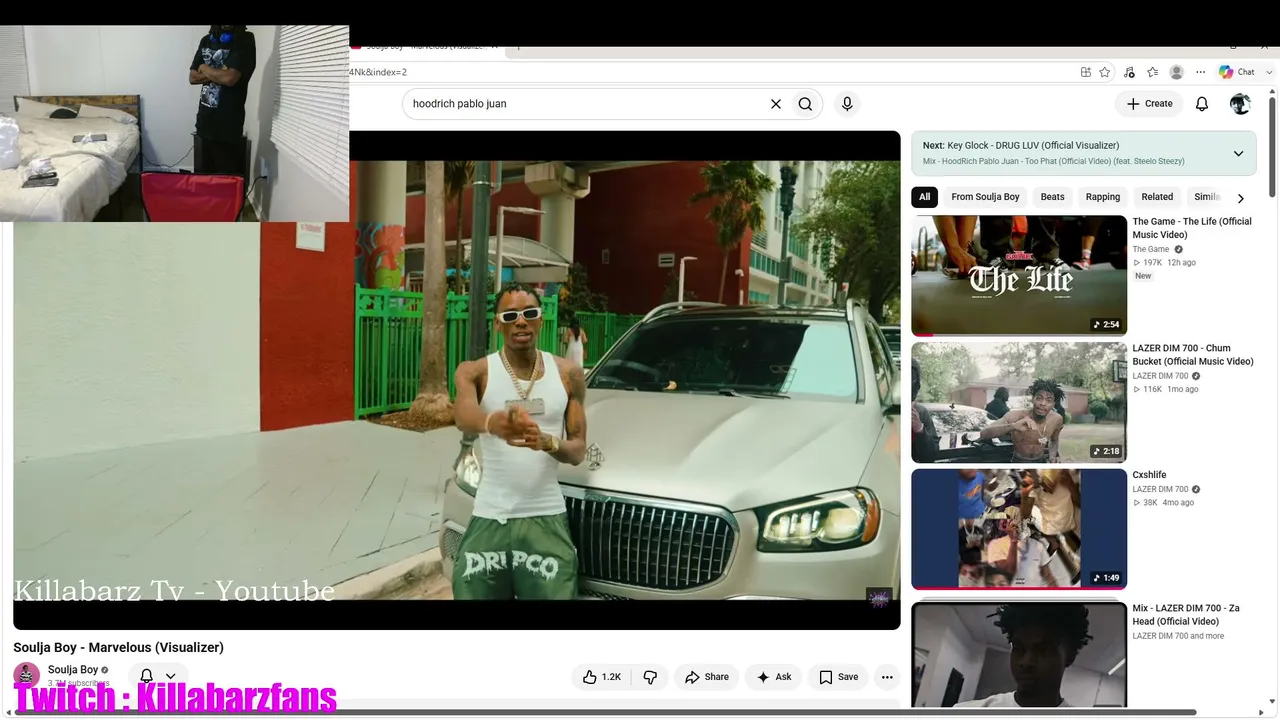
Task: Open the YouTube account avatar menu
Action: [1240, 104]
